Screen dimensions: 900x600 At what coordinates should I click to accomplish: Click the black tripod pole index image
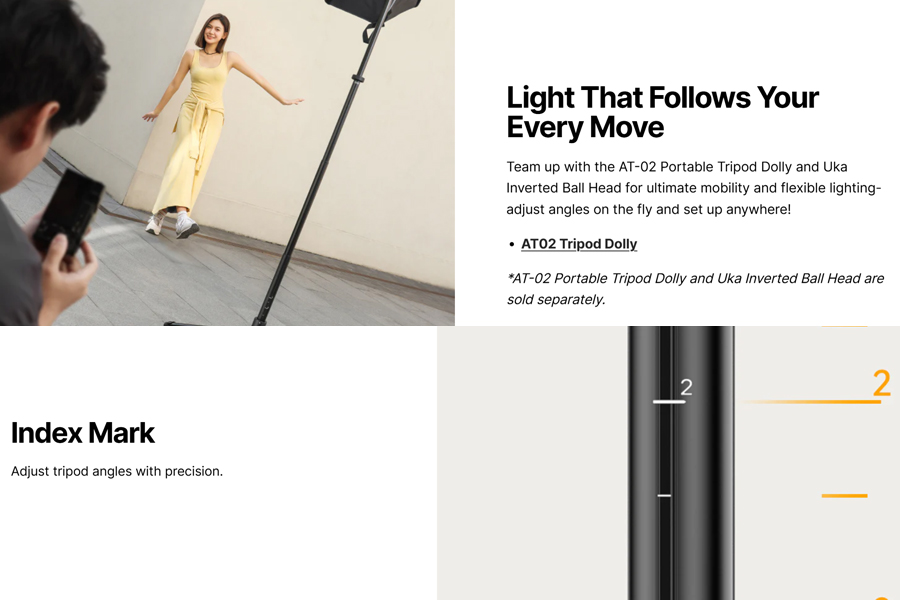(668, 463)
